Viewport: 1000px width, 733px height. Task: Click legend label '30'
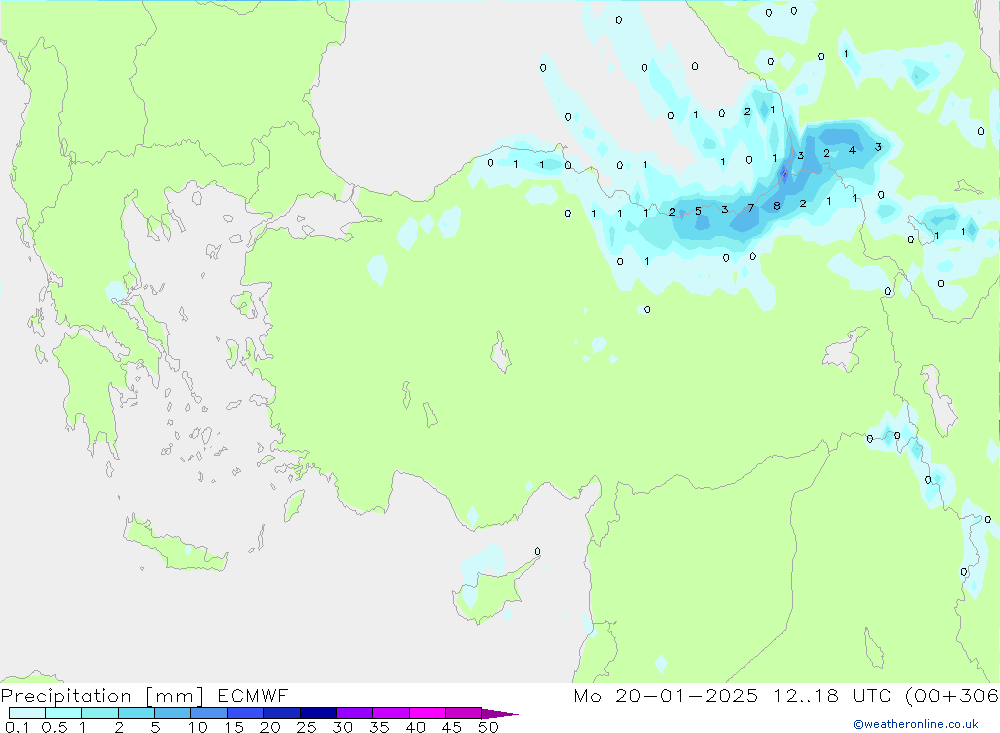coord(342,727)
